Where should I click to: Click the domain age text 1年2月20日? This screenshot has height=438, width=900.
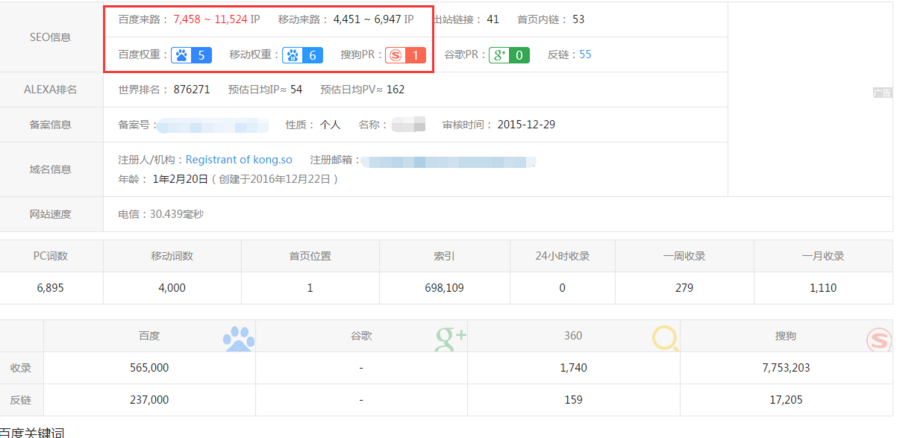[180, 179]
